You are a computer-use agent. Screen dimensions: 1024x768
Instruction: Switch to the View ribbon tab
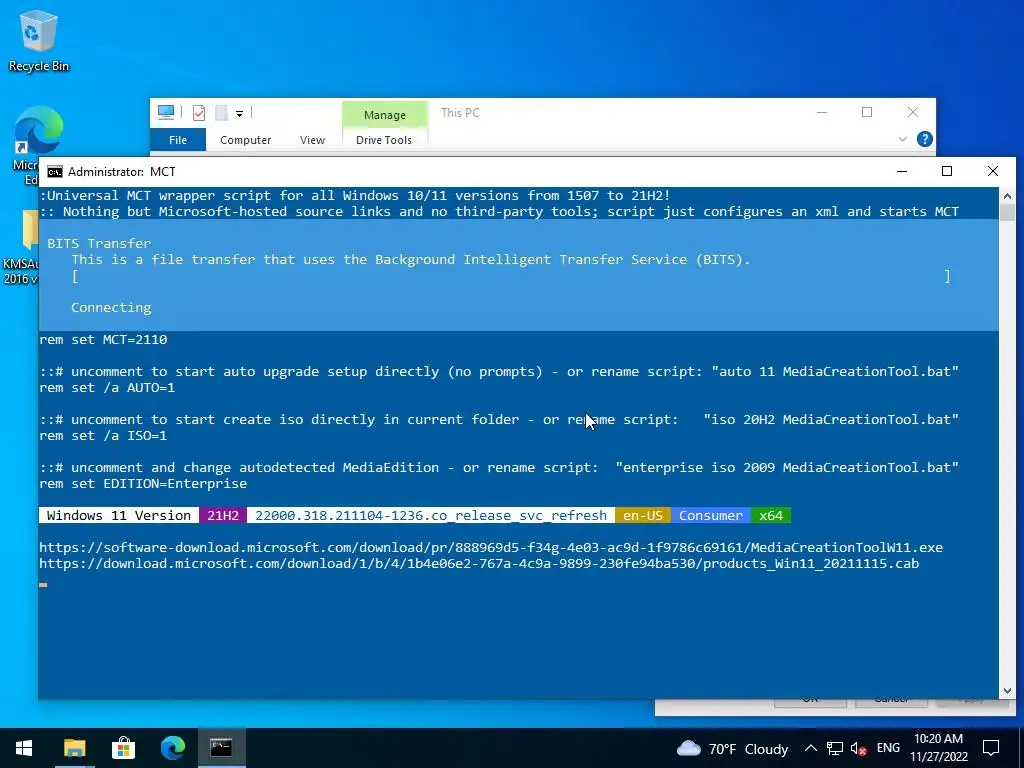(x=312, y=140)
